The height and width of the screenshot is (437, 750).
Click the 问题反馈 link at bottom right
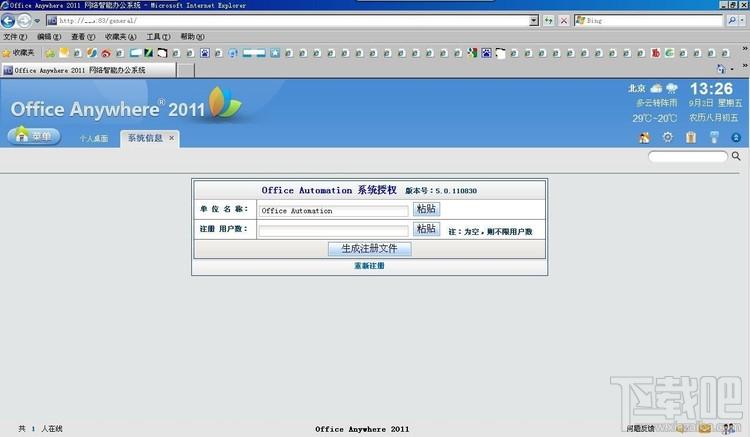coord(640,428)
